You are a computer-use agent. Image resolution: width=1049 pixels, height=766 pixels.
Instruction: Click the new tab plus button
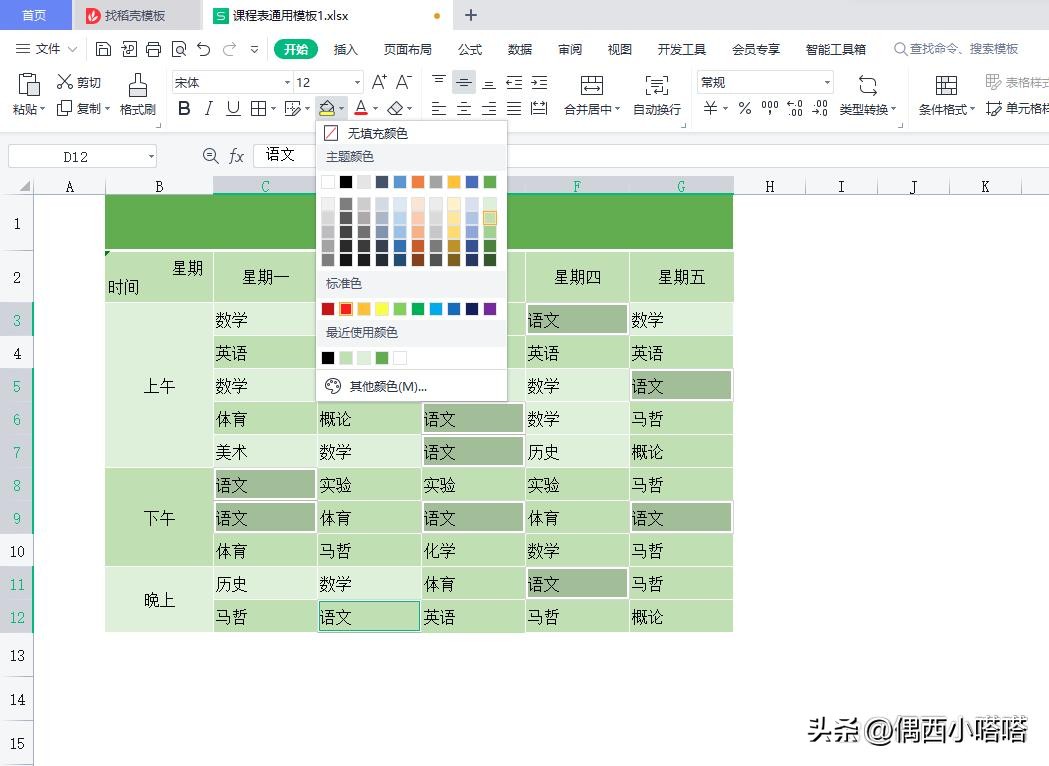click(471, 15)
